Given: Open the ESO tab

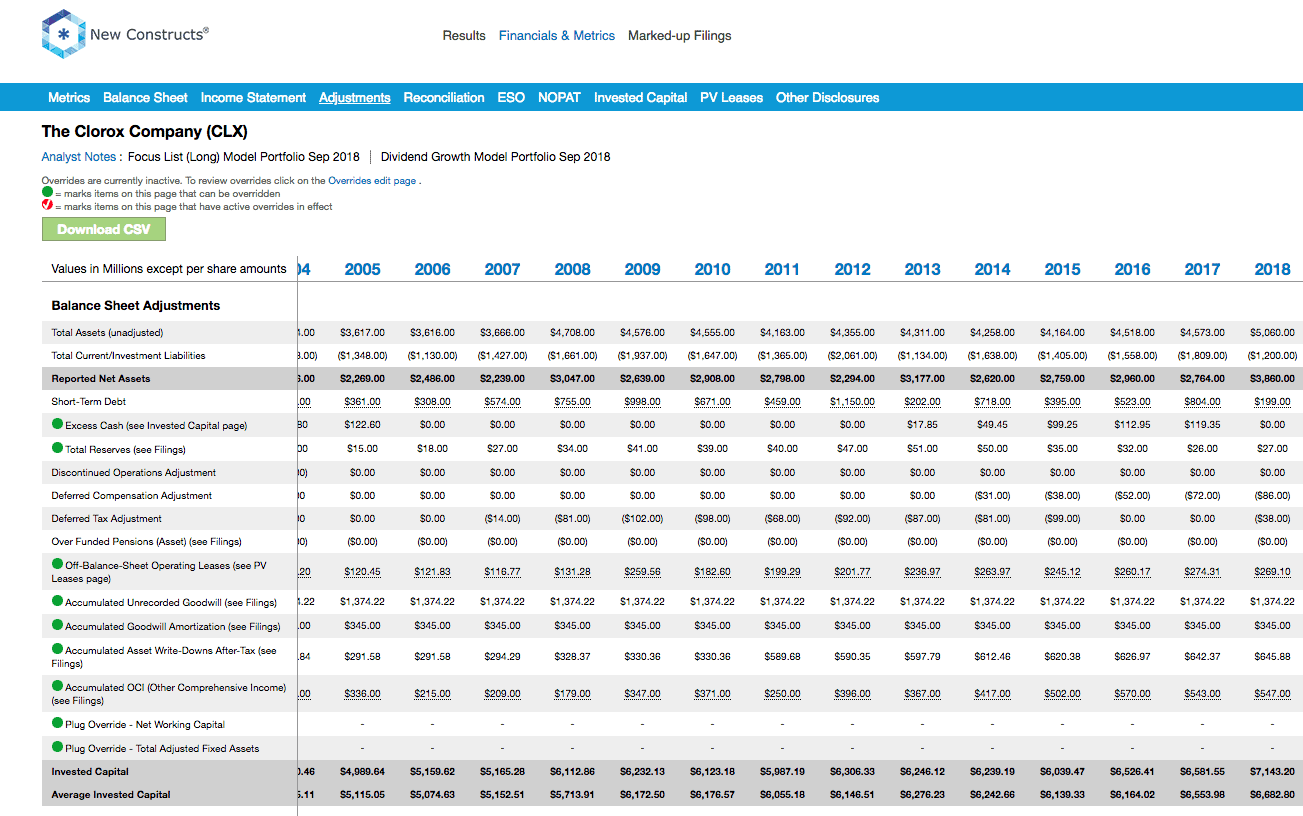Looking at the screenshot, I should (x=511, y=97).
